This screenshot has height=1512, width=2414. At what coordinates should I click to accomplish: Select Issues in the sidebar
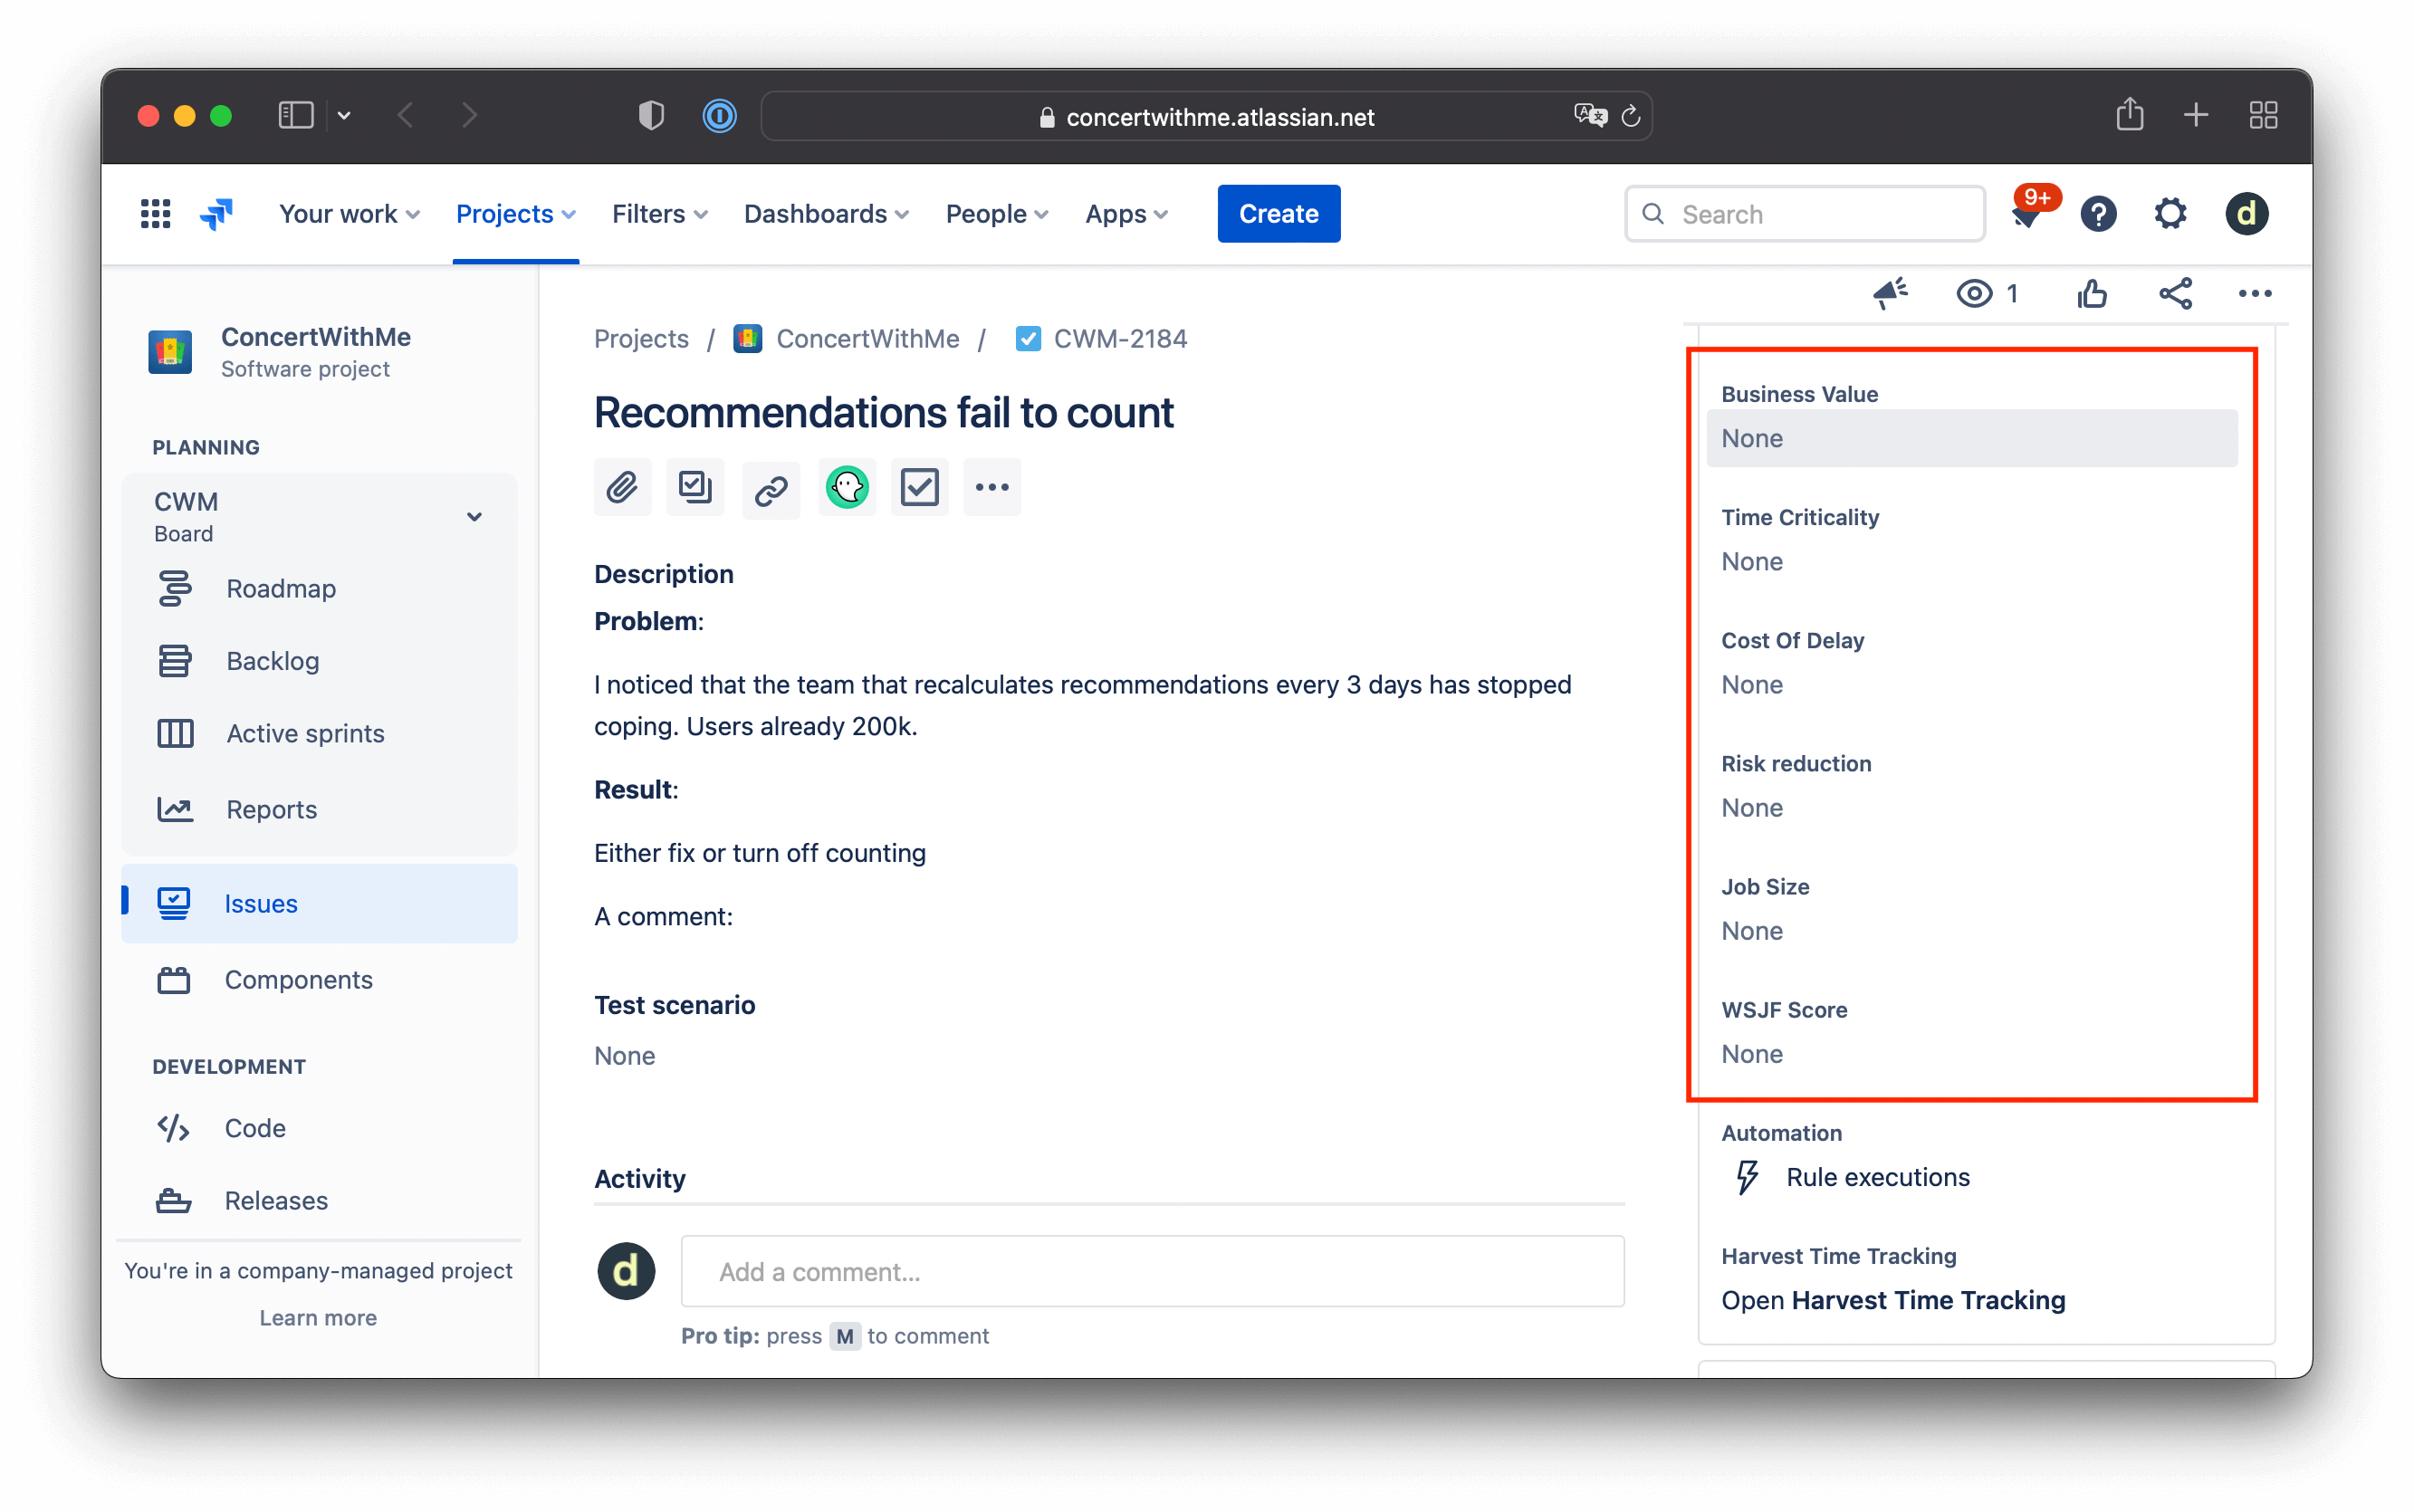pos(260,902)
